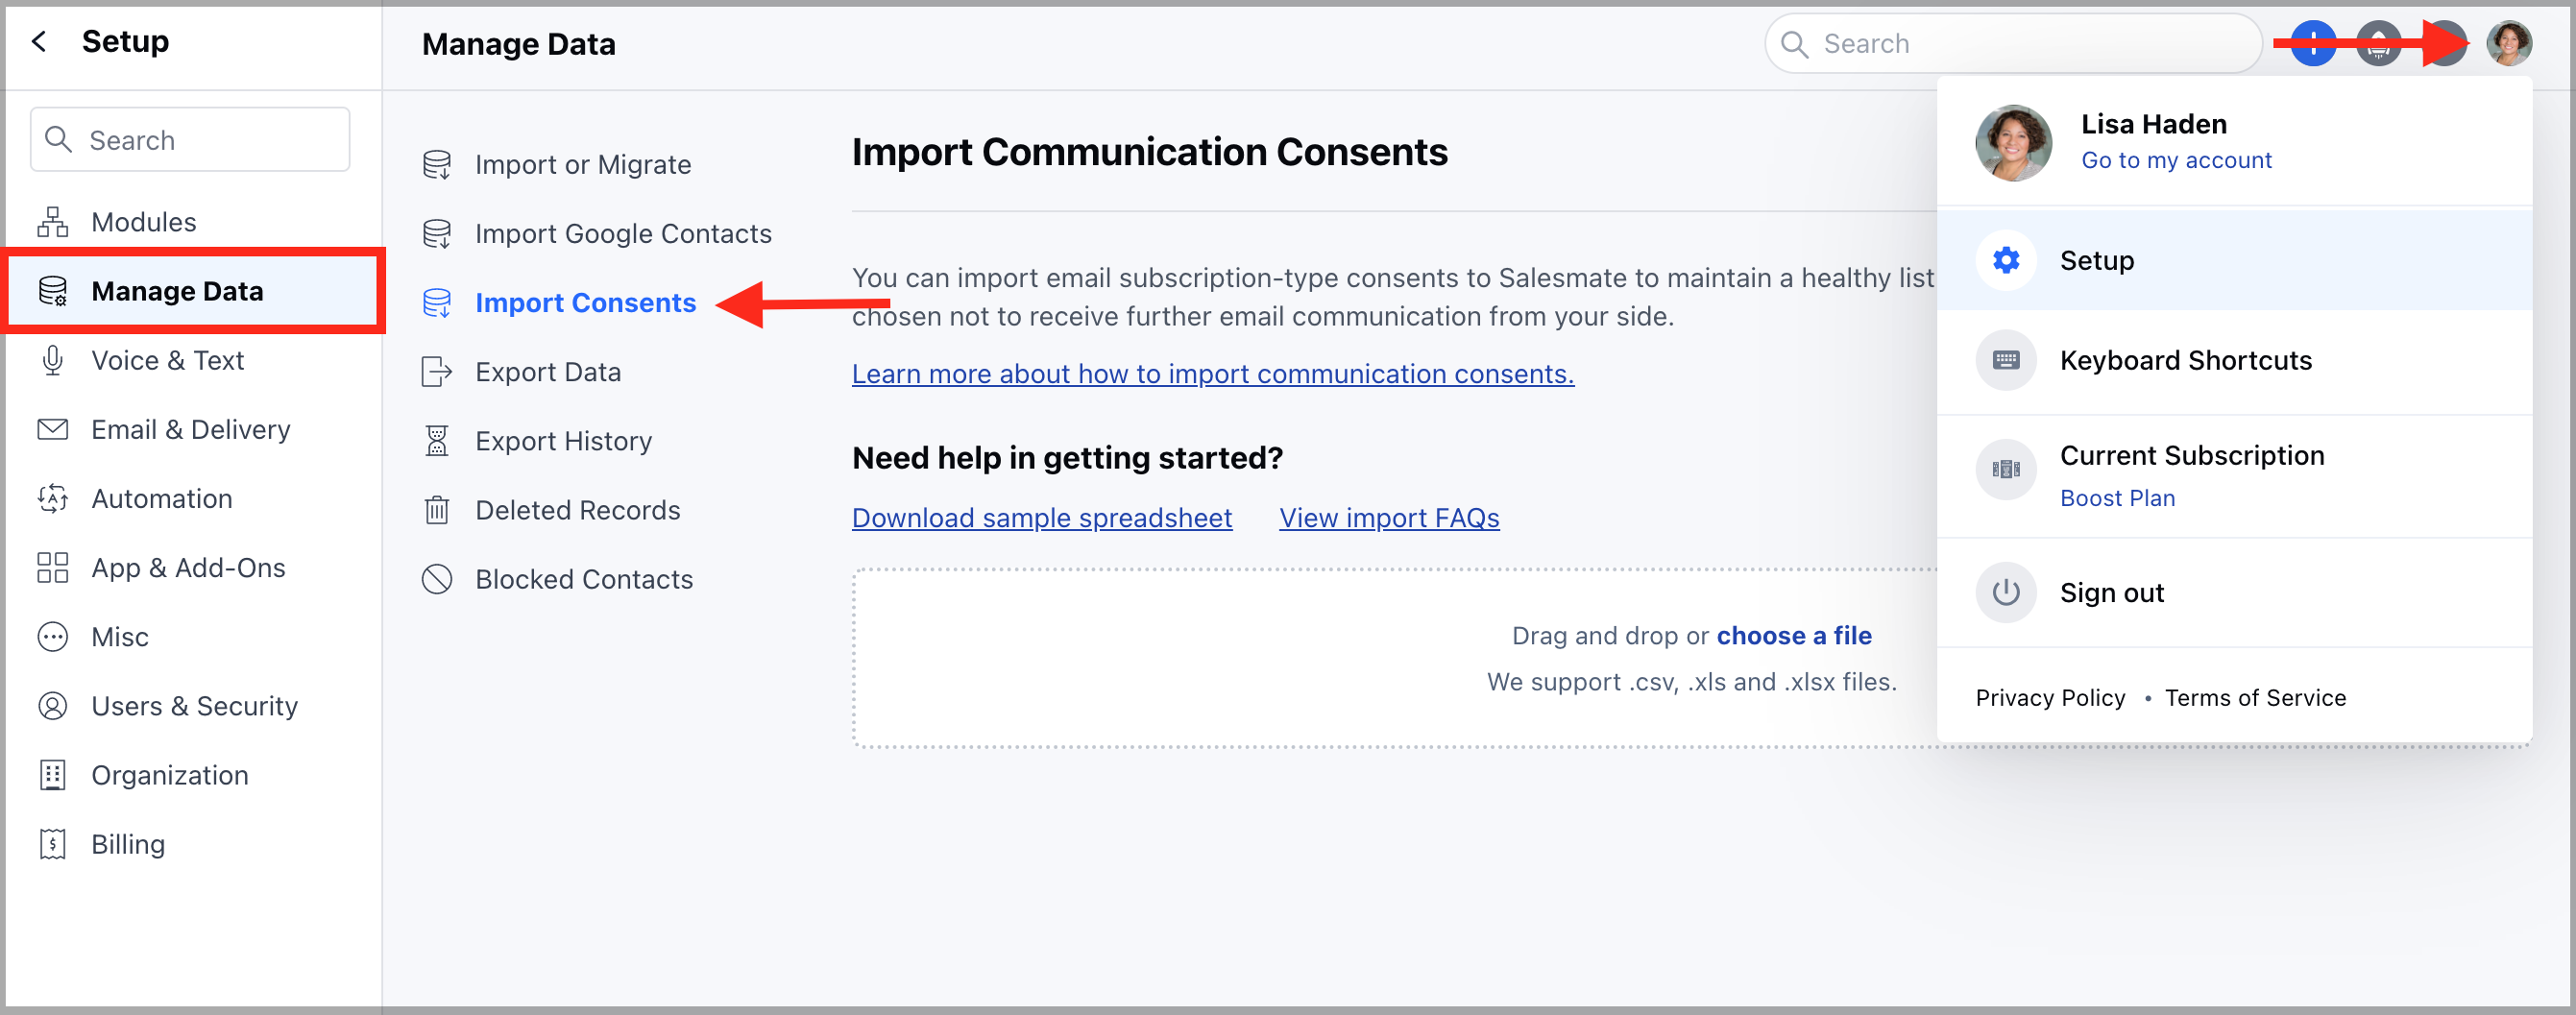Screen dimensions: 2576x1015
Task: Open Lisa Haden's profile avatar
Action: pyautogui.click(x=2509, y=43)
